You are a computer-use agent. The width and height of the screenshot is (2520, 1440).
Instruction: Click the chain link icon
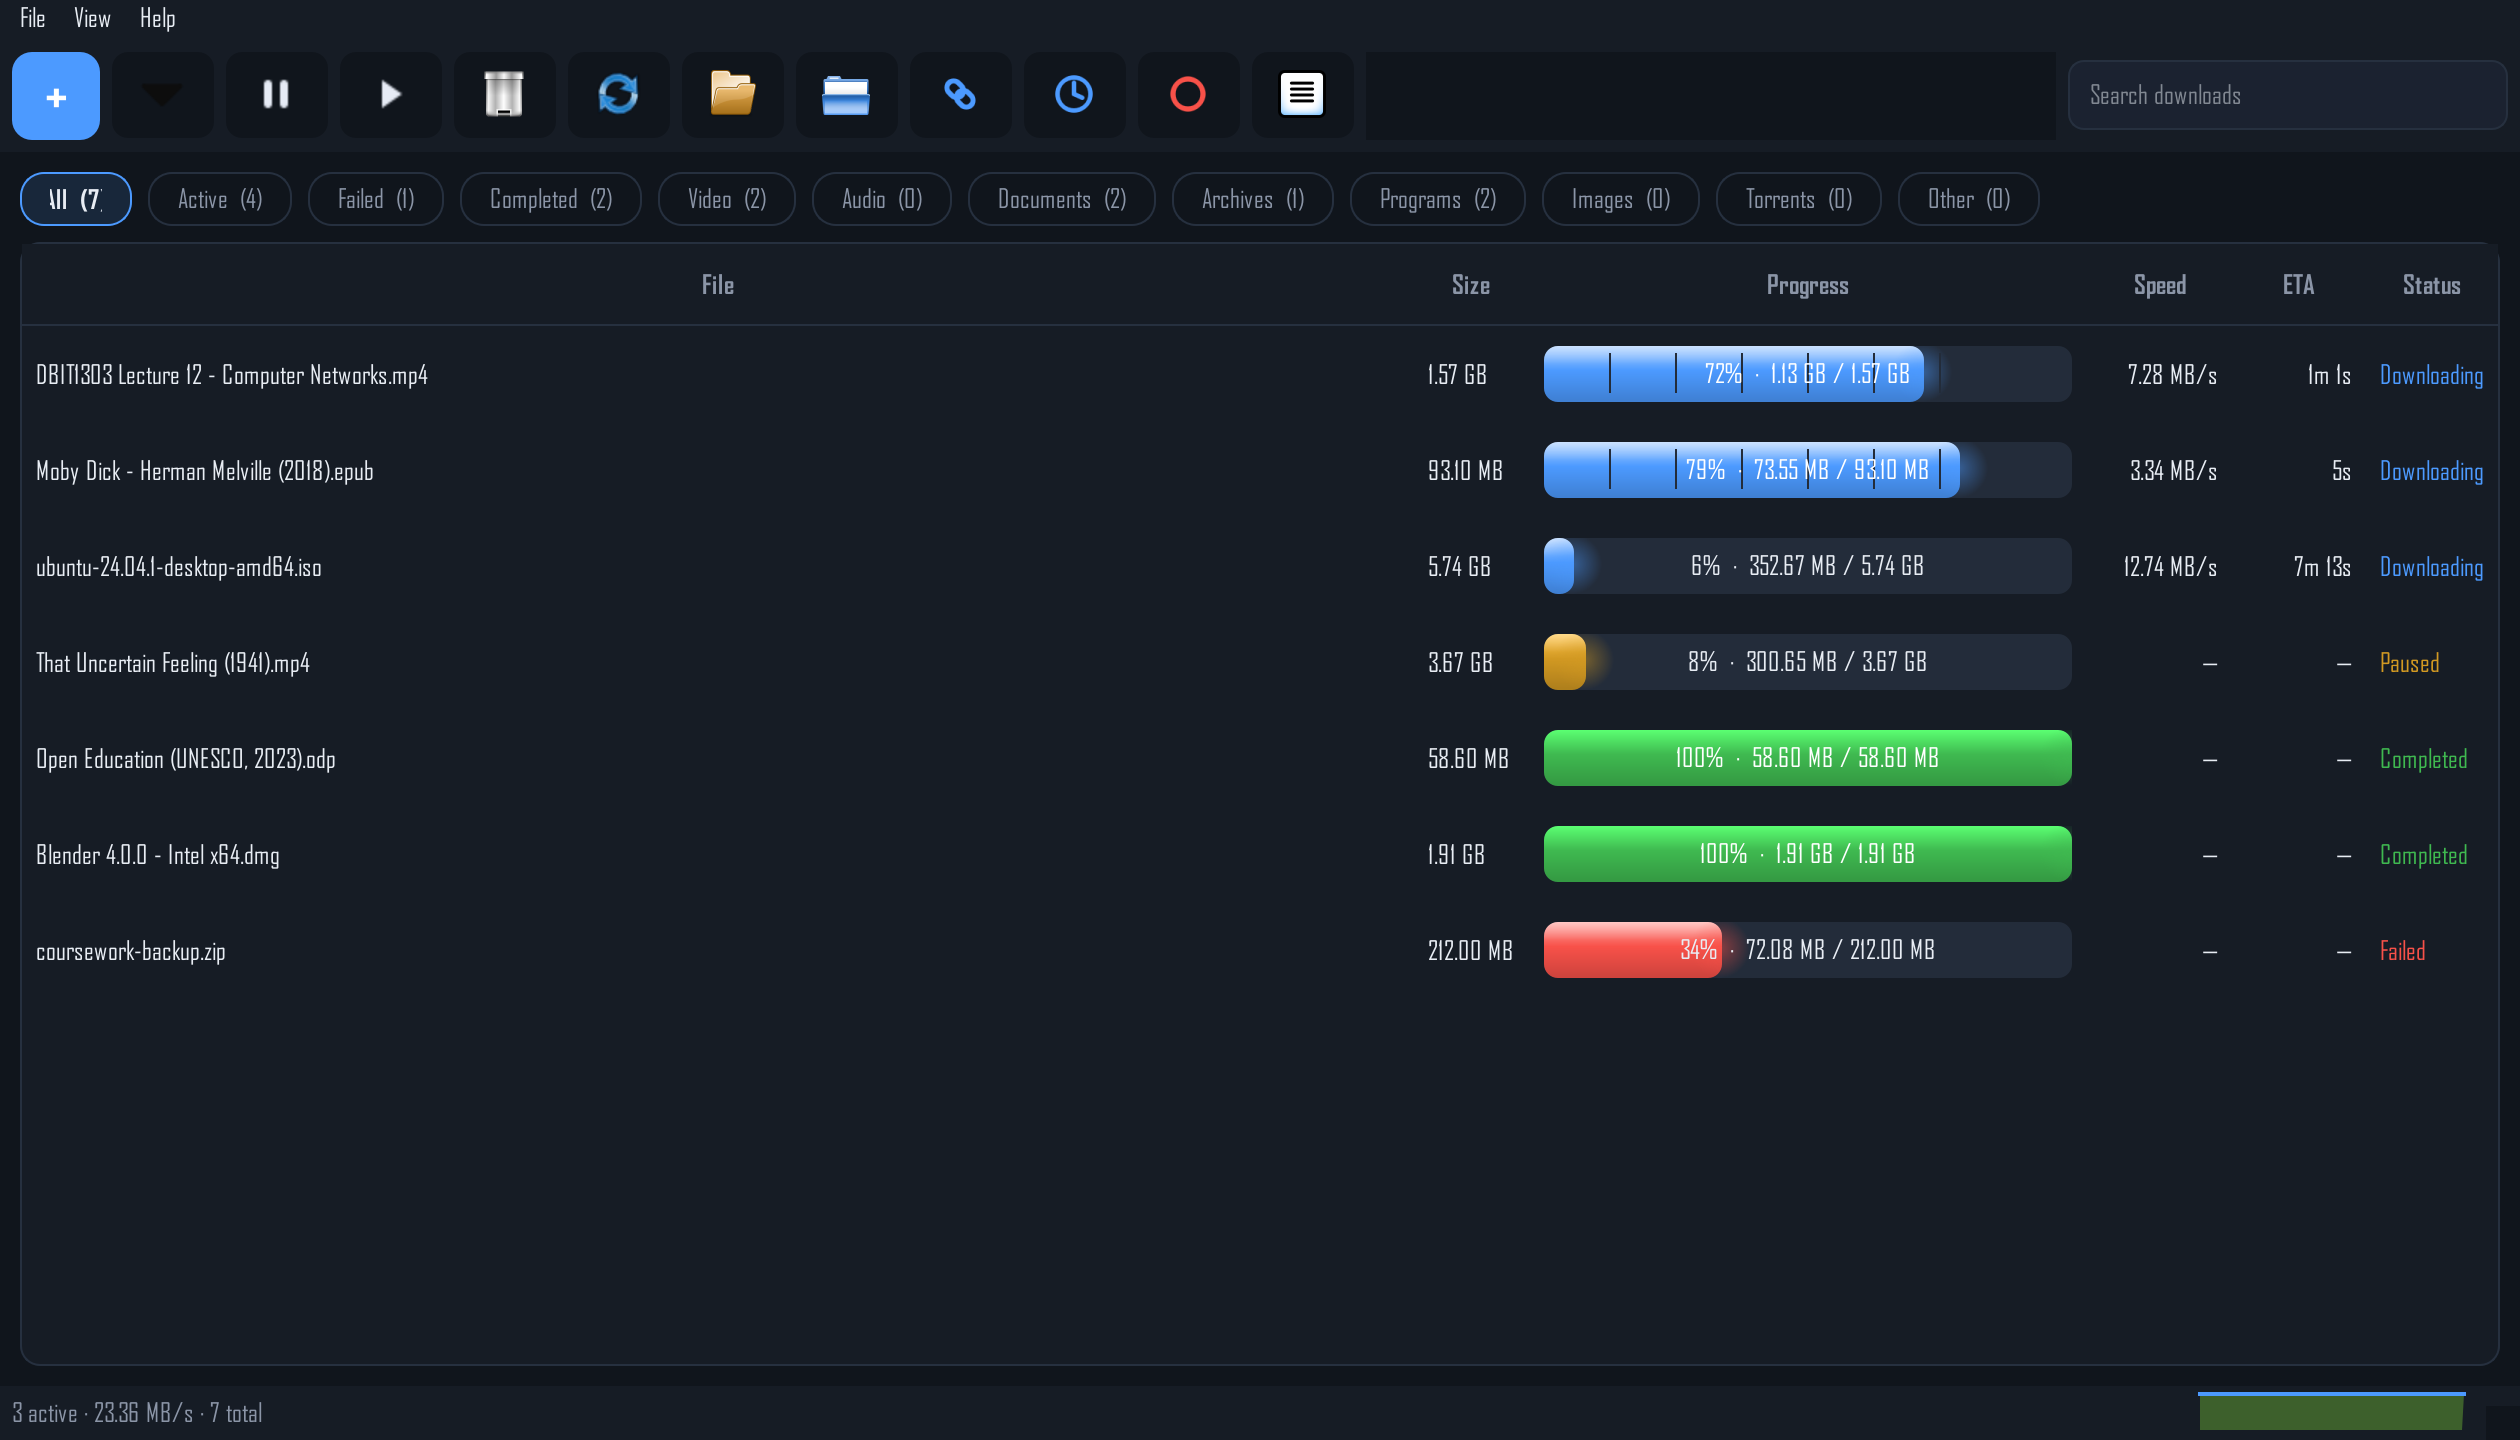[x=960, y=96]
